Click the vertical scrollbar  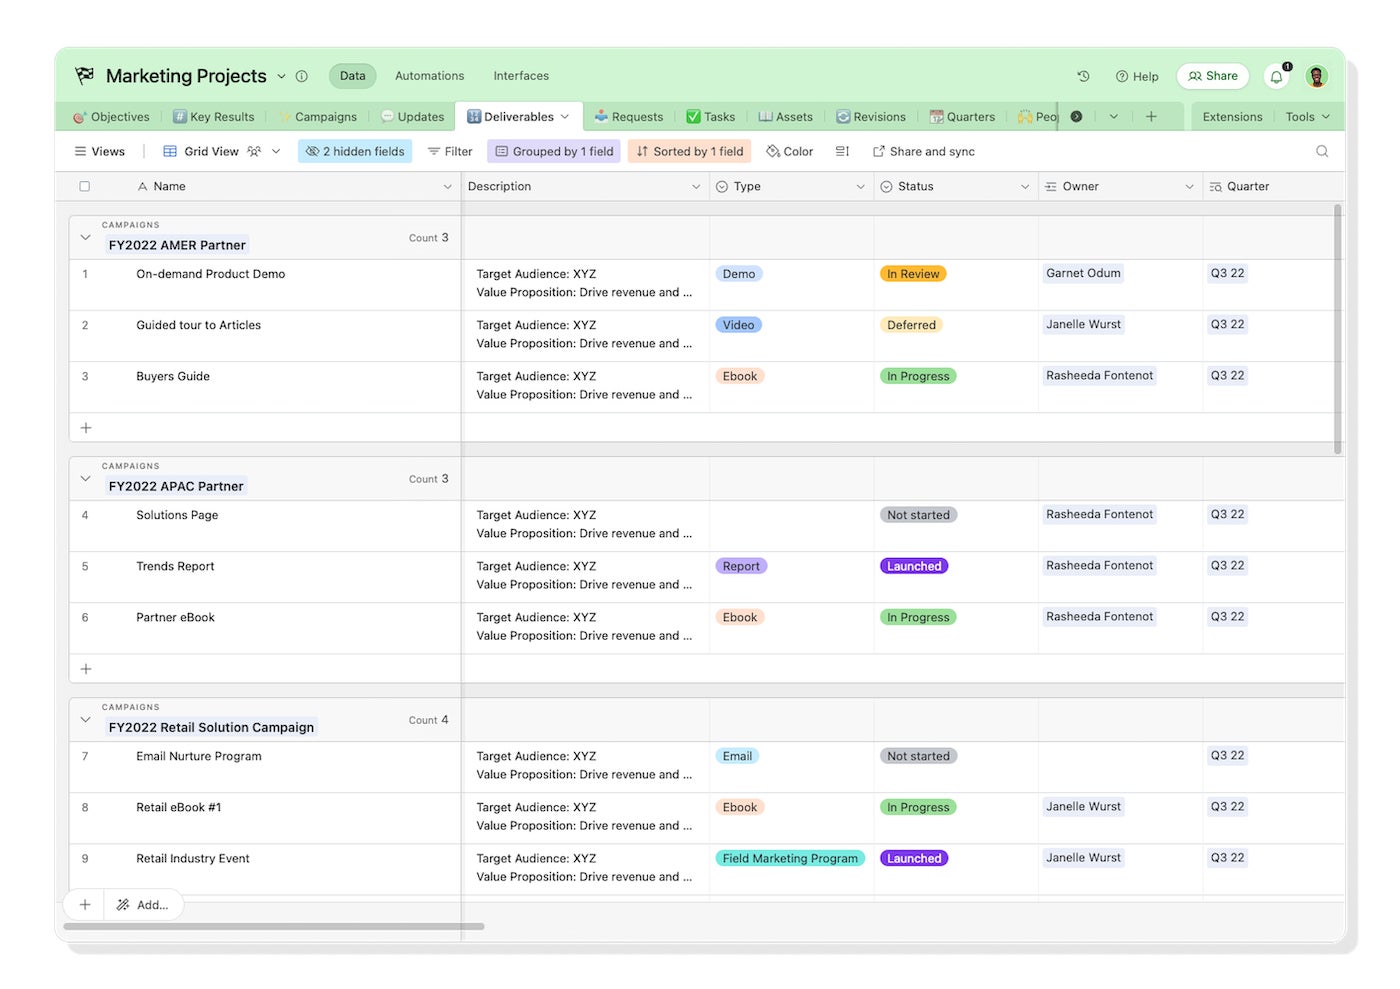tap(1338, 329)
